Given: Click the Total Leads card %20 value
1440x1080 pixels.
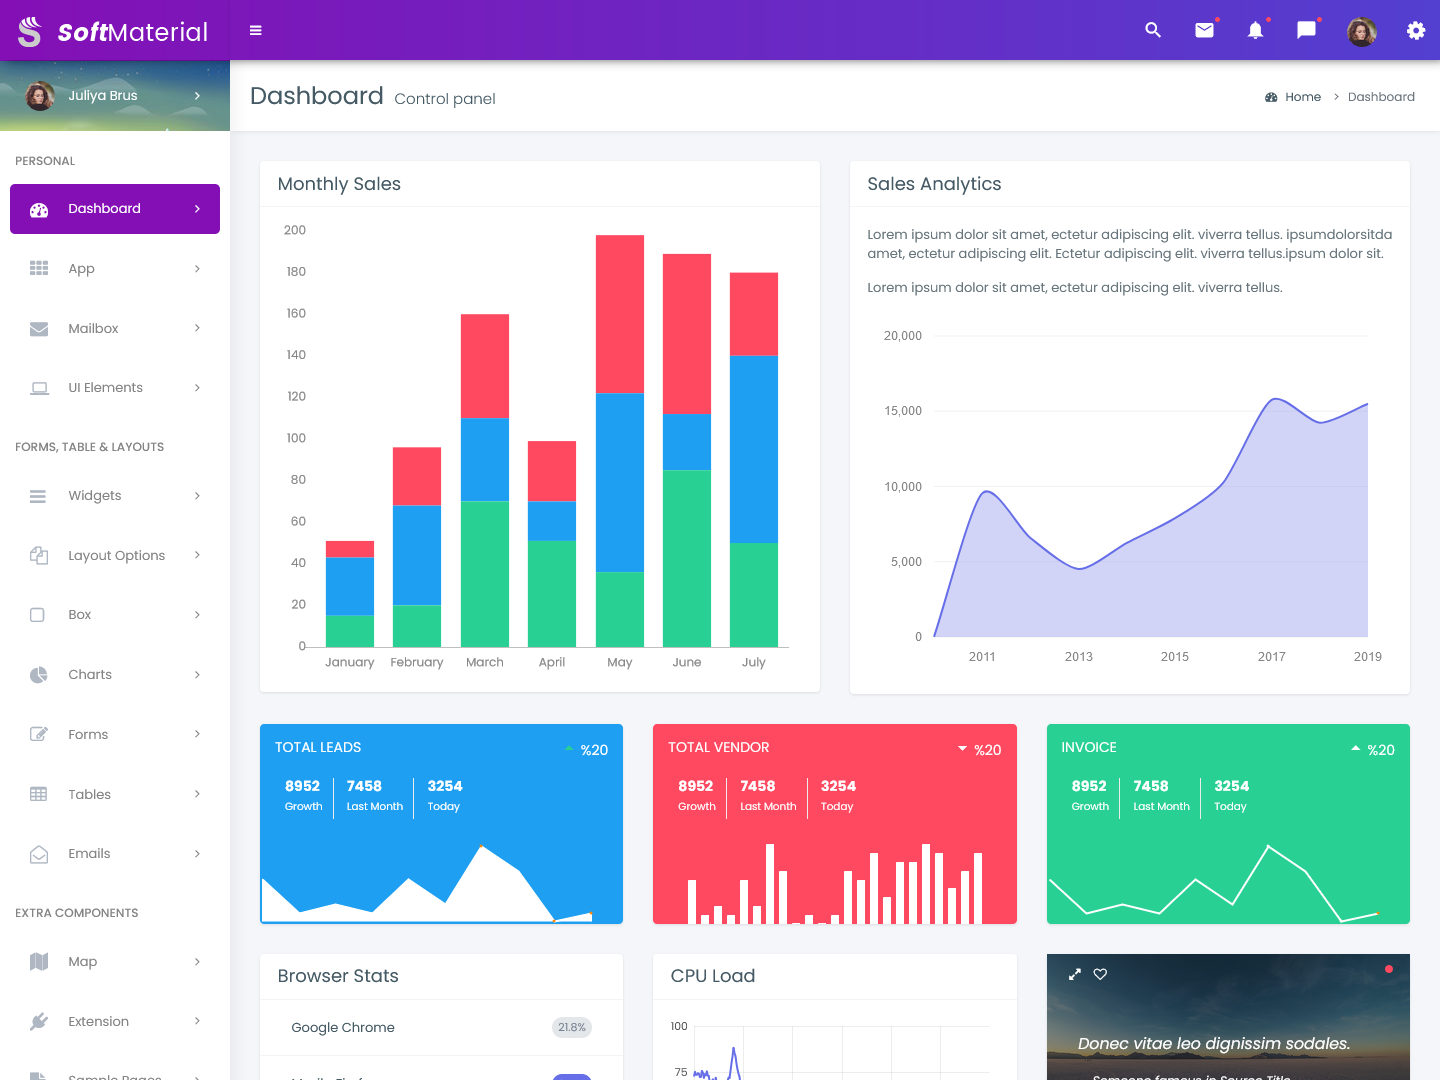Looking at the screenshot, I should (594, 750).
